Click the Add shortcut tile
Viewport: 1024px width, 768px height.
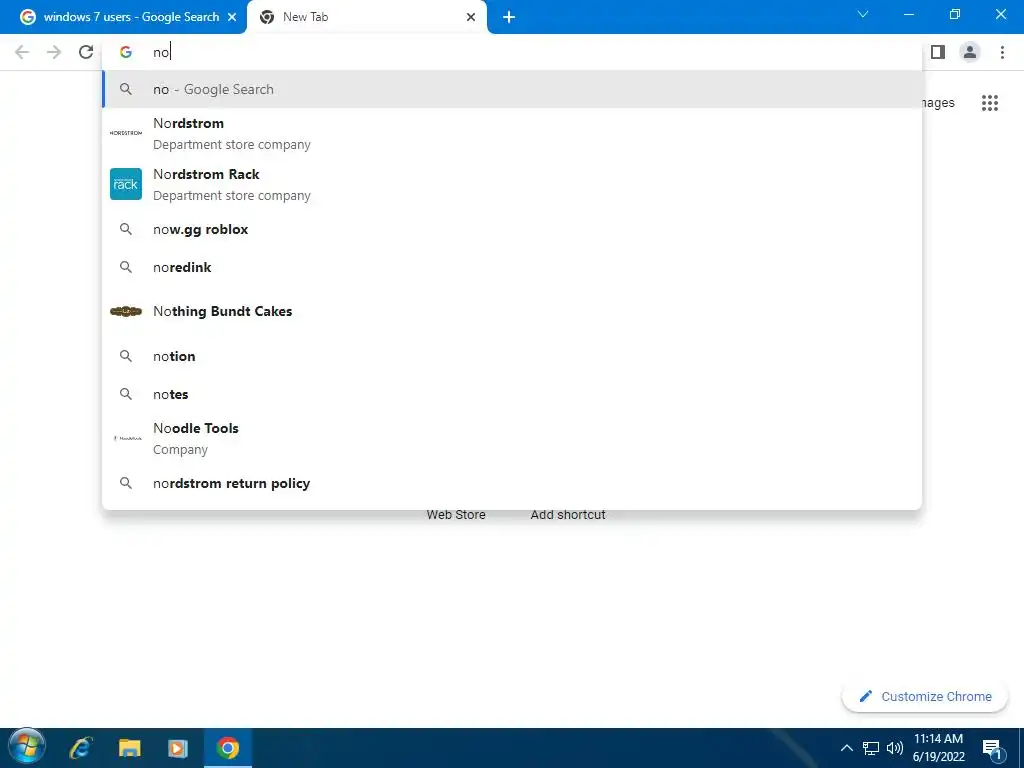(x=568, y=515)
